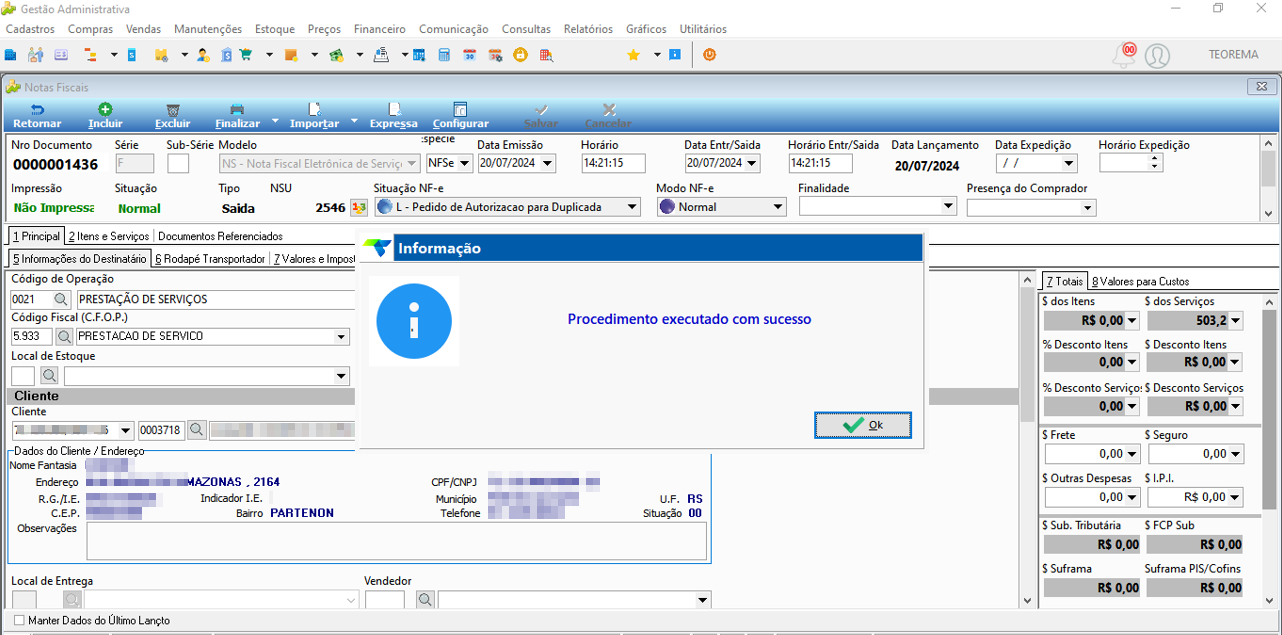This screenshot has height=635, width=1282.
Task: Click the orange power icon in toolbar
Action: (x=709, y=55)
